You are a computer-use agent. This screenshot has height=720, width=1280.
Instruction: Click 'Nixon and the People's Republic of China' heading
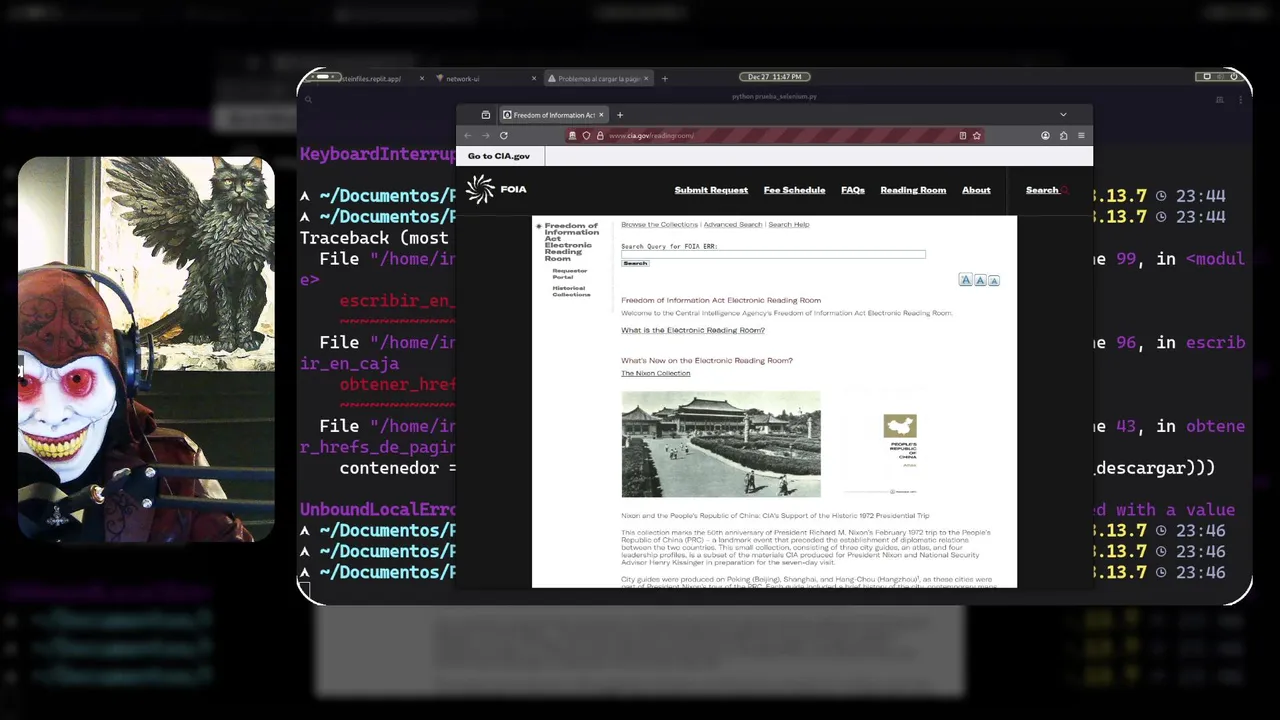pyautogui.click(x=775, y=516)
